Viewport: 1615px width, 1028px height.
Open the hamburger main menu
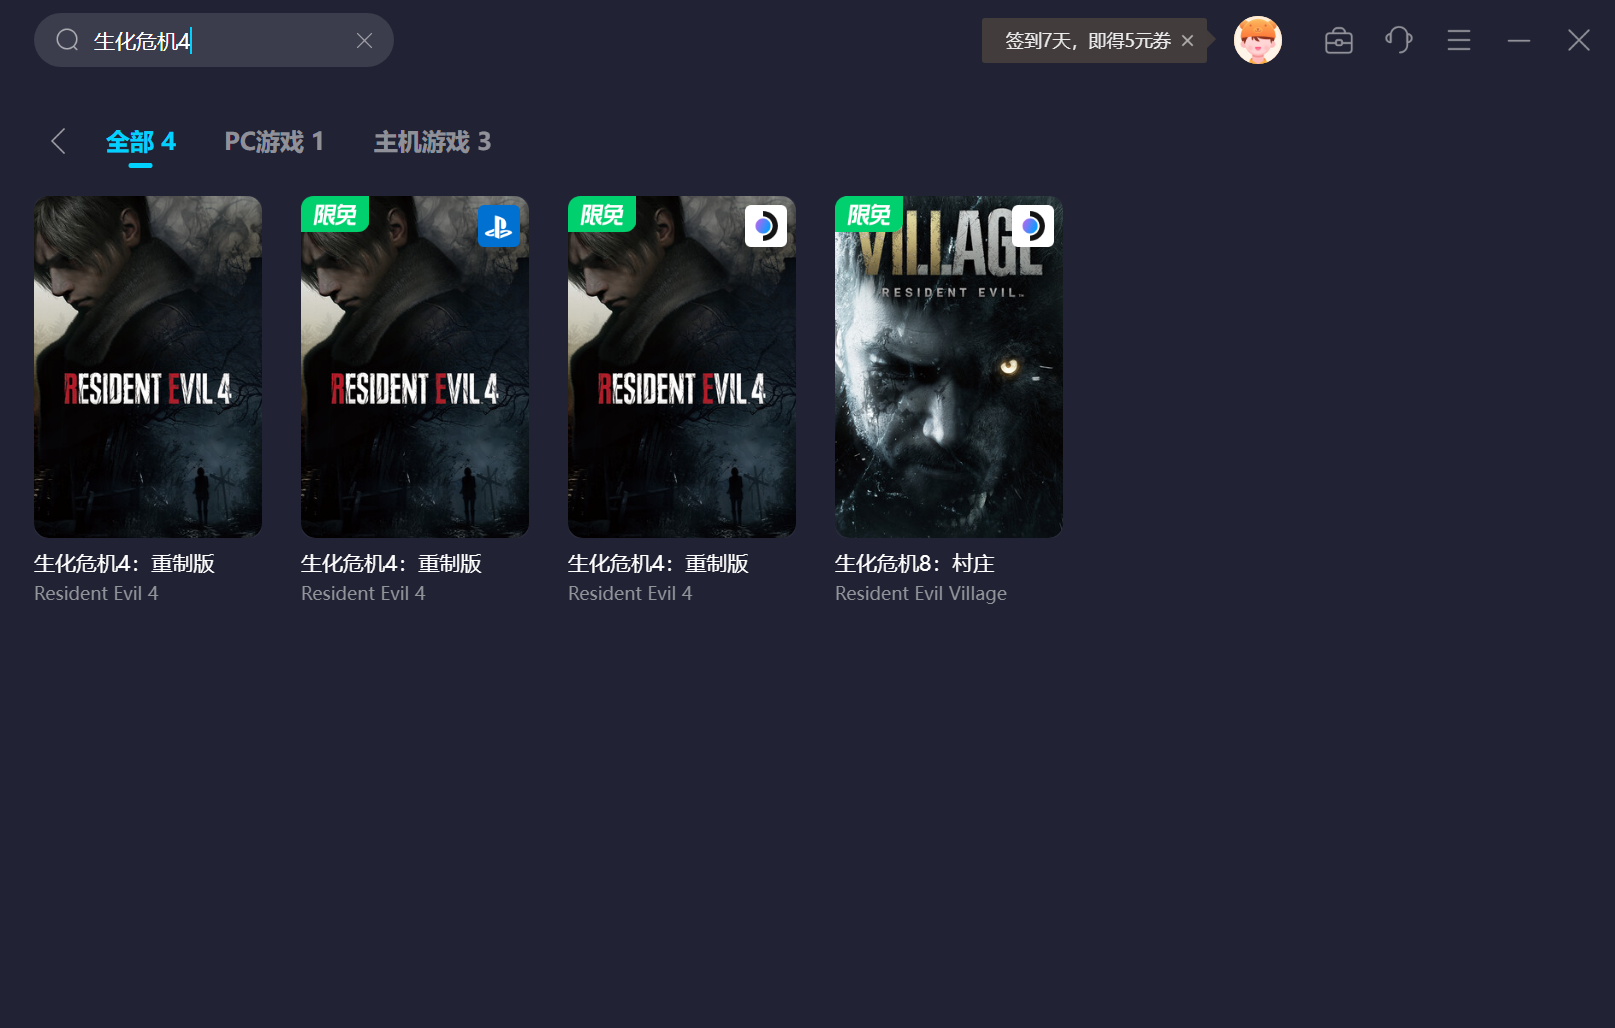click(1459, 40)
